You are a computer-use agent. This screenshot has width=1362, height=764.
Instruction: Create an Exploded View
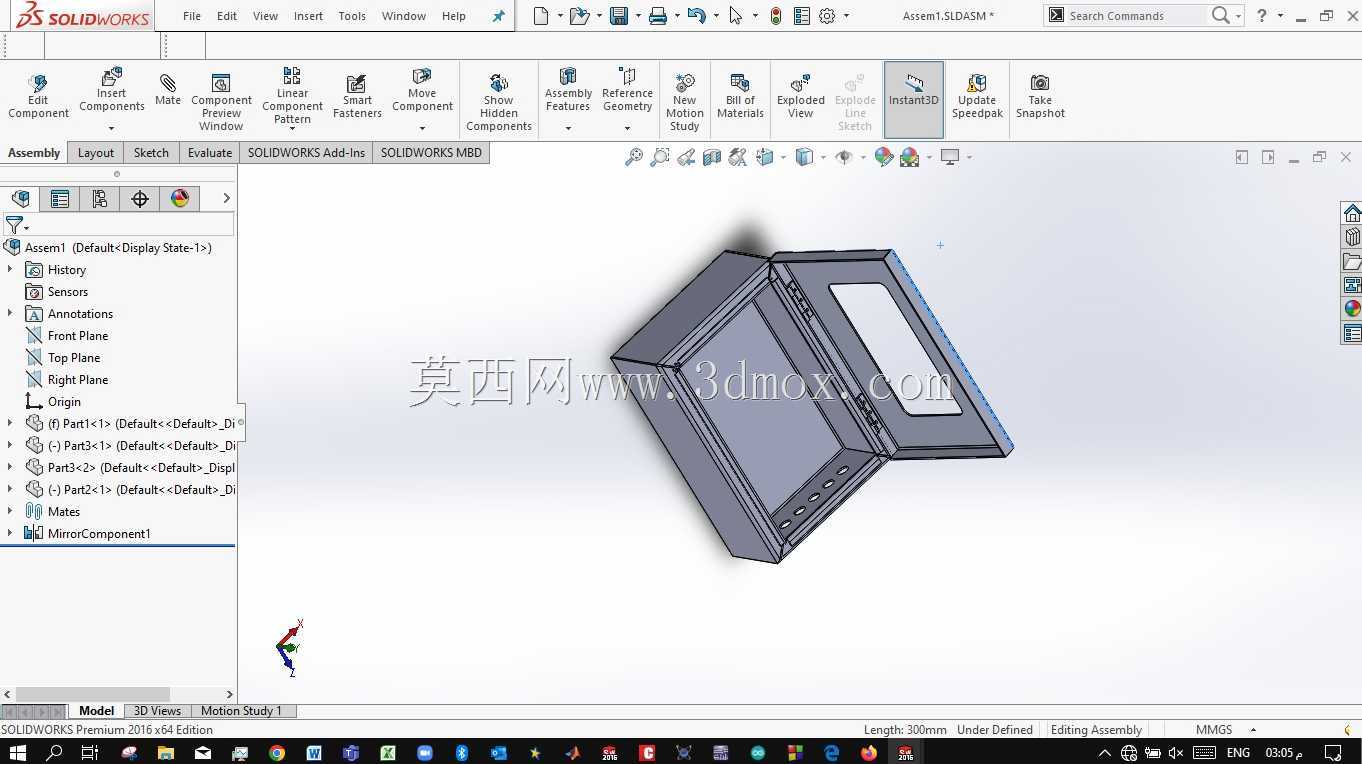801,97
